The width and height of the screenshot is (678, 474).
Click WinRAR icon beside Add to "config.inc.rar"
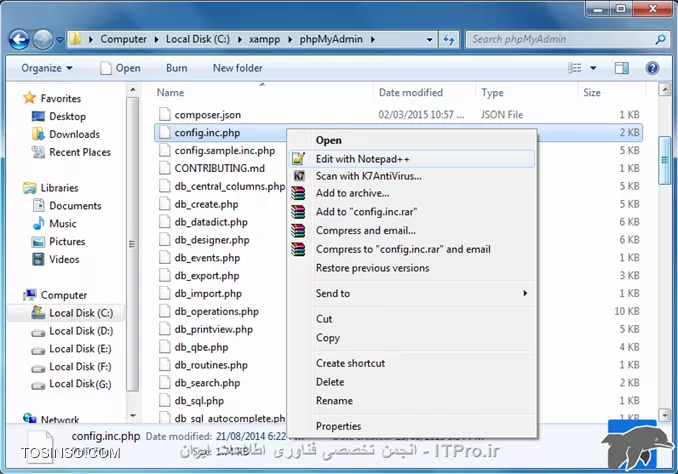tap(298, 211)
